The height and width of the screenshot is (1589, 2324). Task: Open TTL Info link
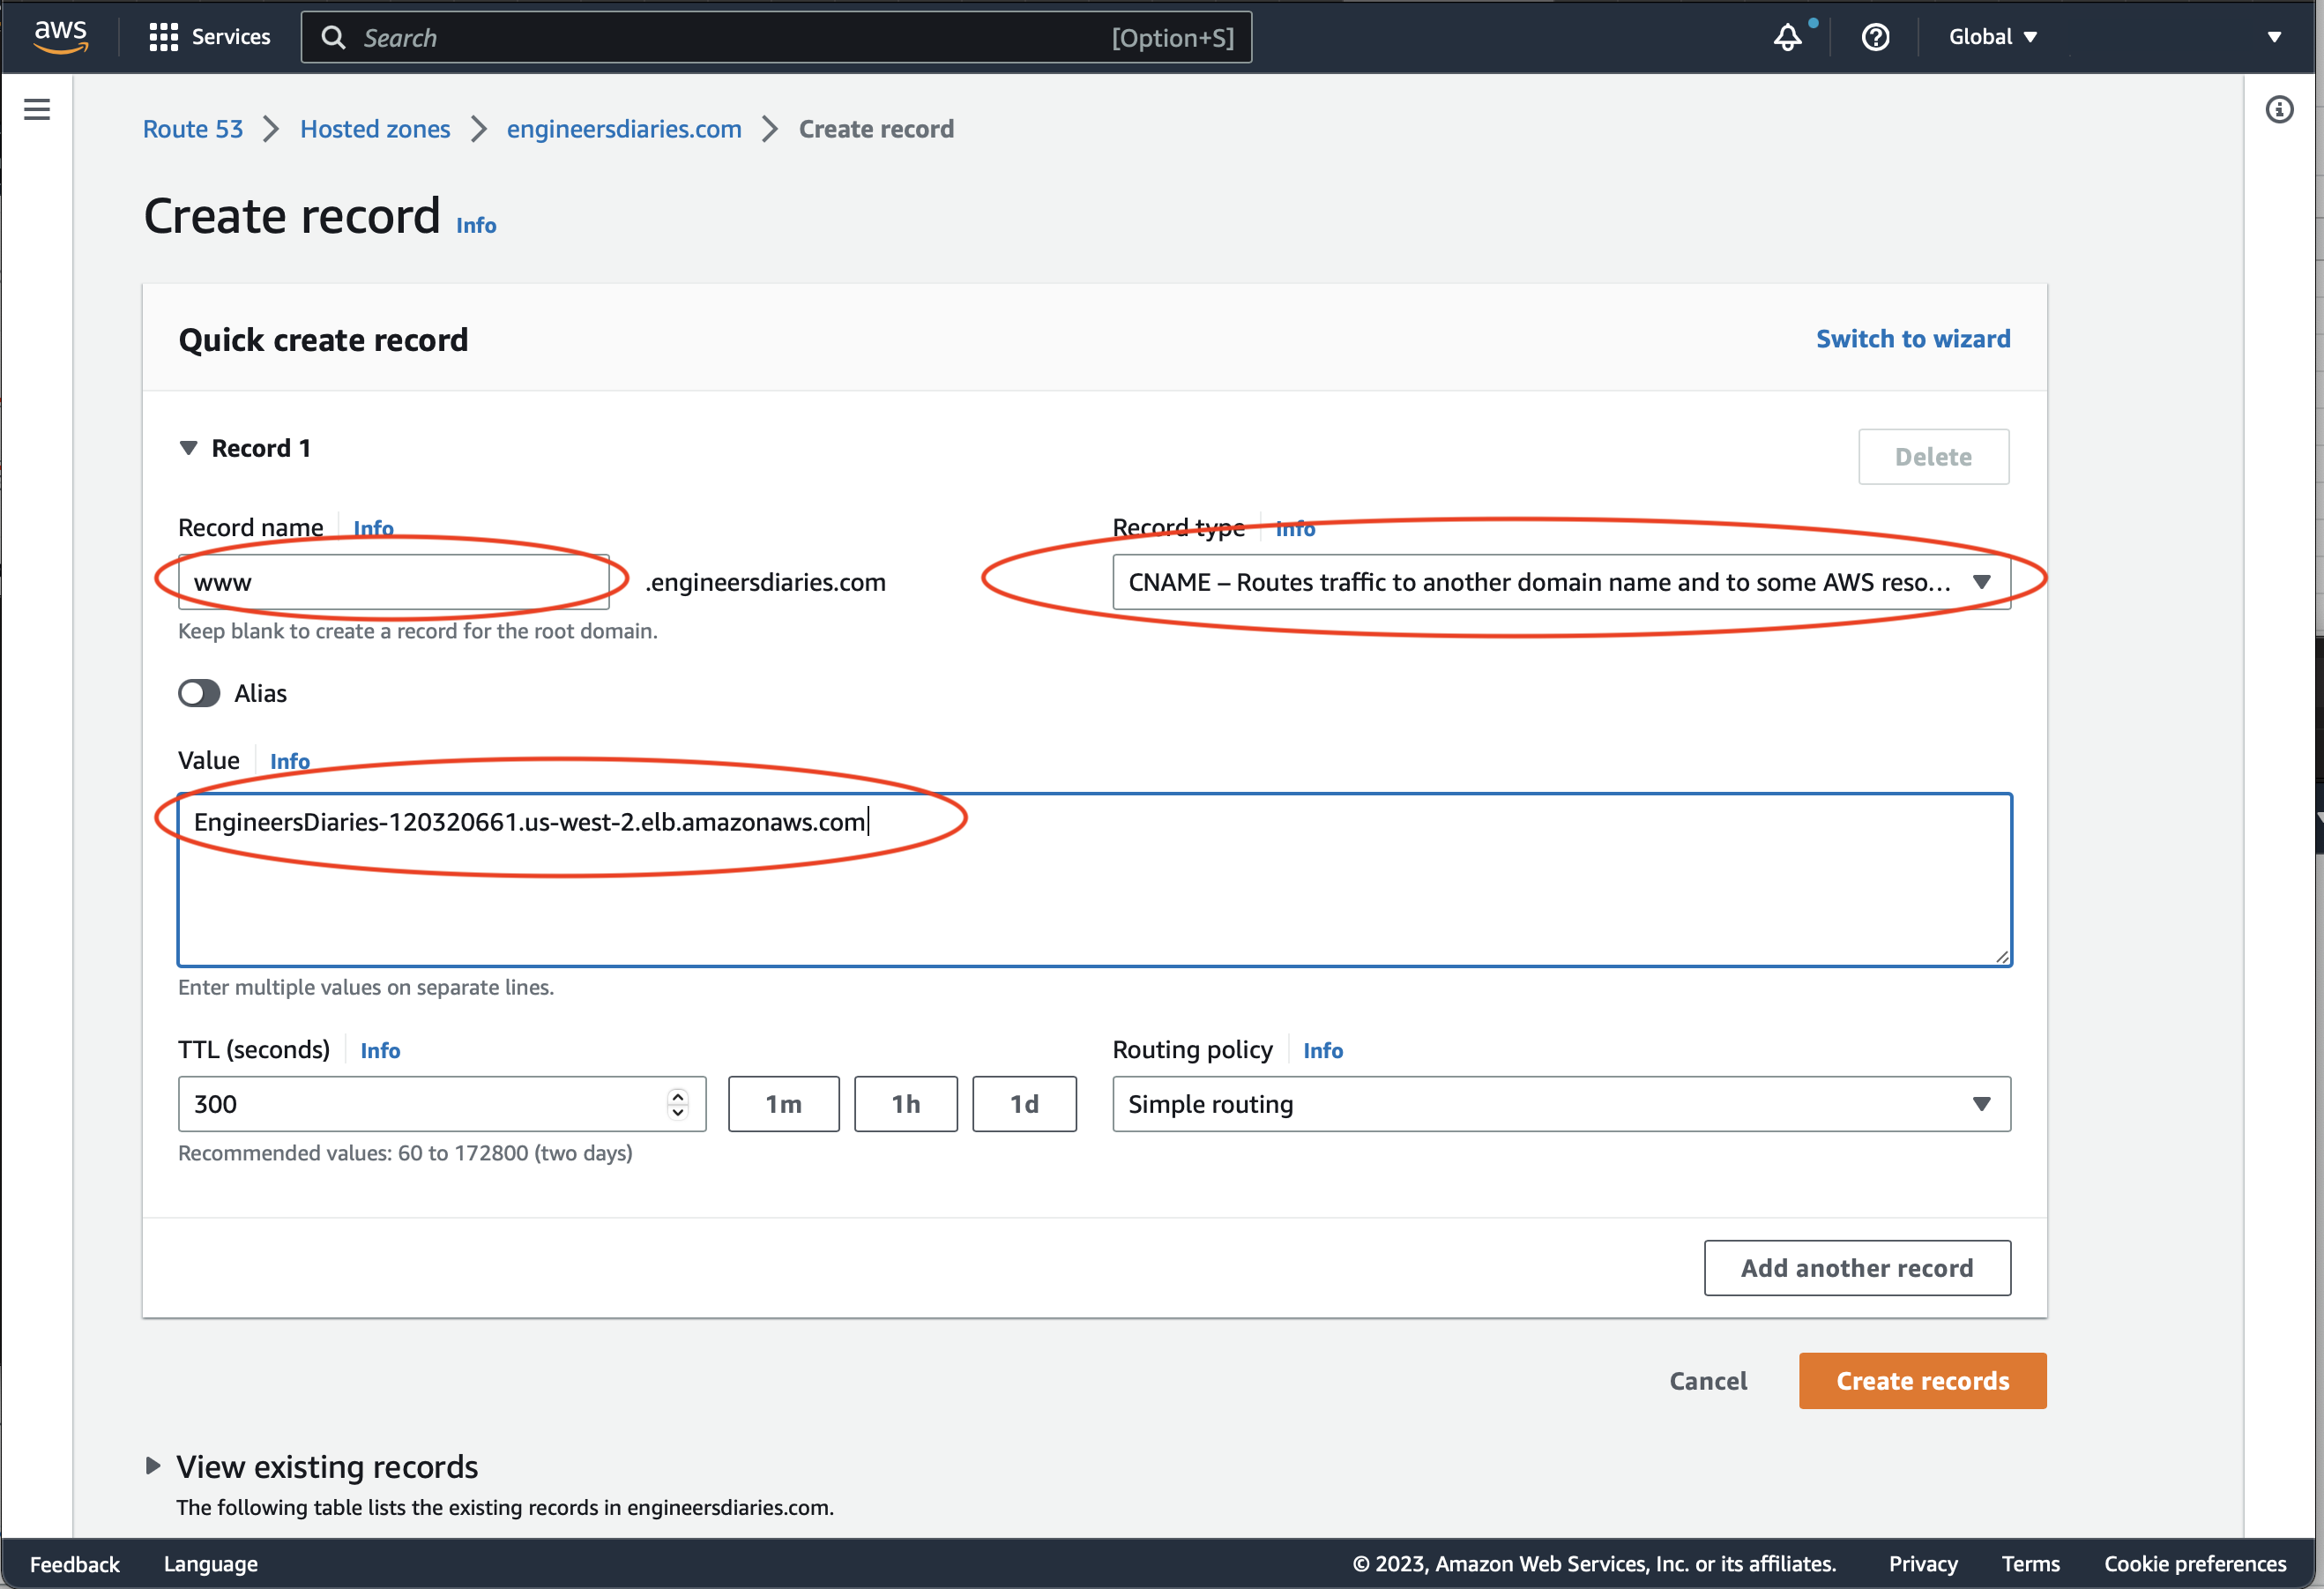(x=380, y=1050)
